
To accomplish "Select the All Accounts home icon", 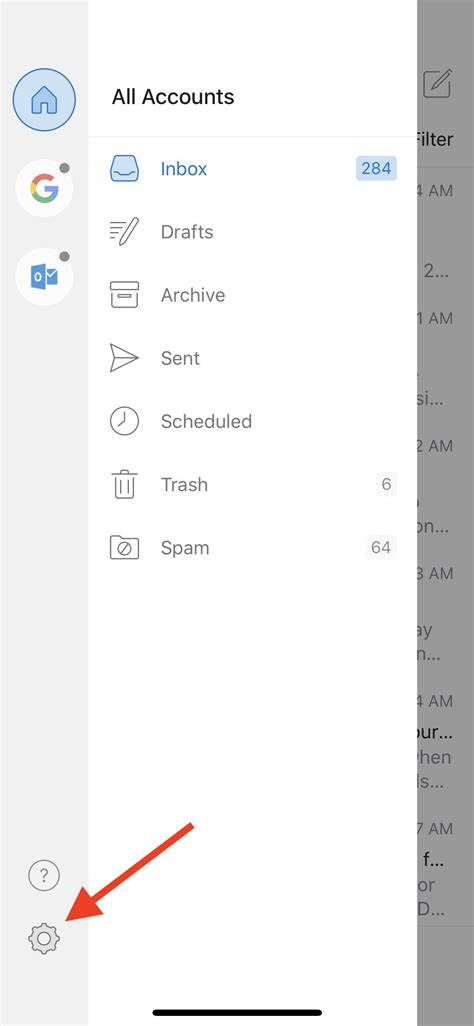I will (45, 100).
